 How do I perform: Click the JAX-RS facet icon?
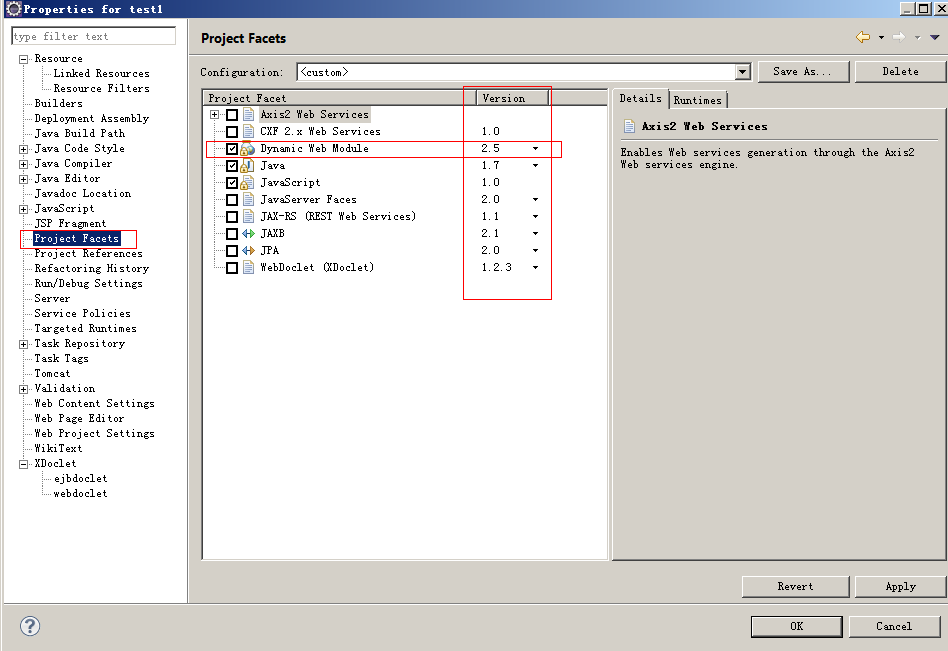point(248,216)
